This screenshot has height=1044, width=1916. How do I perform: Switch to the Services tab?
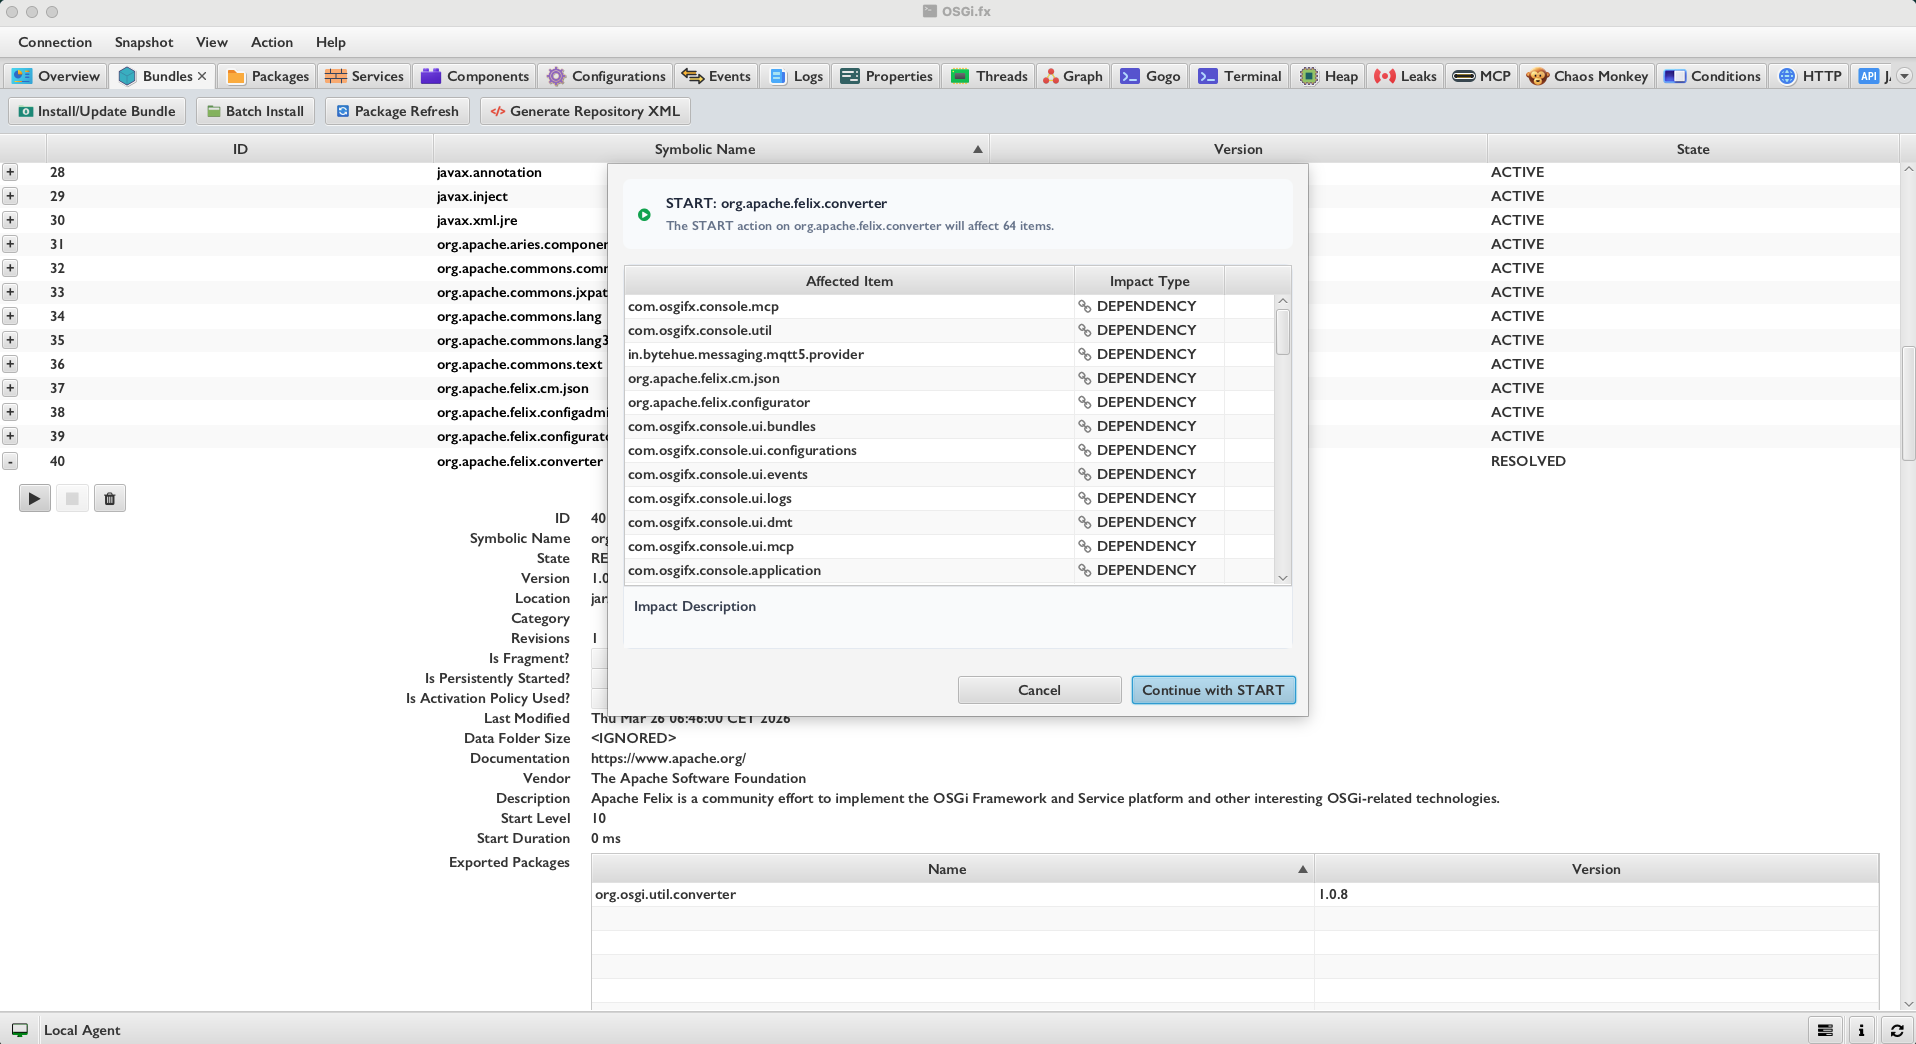[x=365, y=76]
